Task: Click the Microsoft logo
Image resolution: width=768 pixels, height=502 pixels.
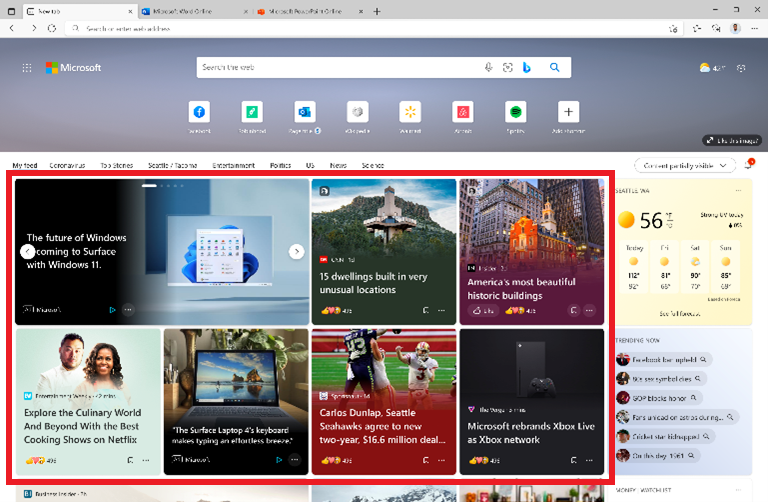Action: pos(73,68)
